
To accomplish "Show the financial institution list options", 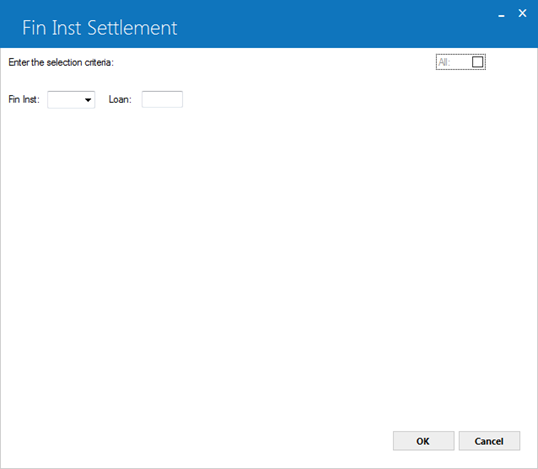I will click(x=88, y=100).
